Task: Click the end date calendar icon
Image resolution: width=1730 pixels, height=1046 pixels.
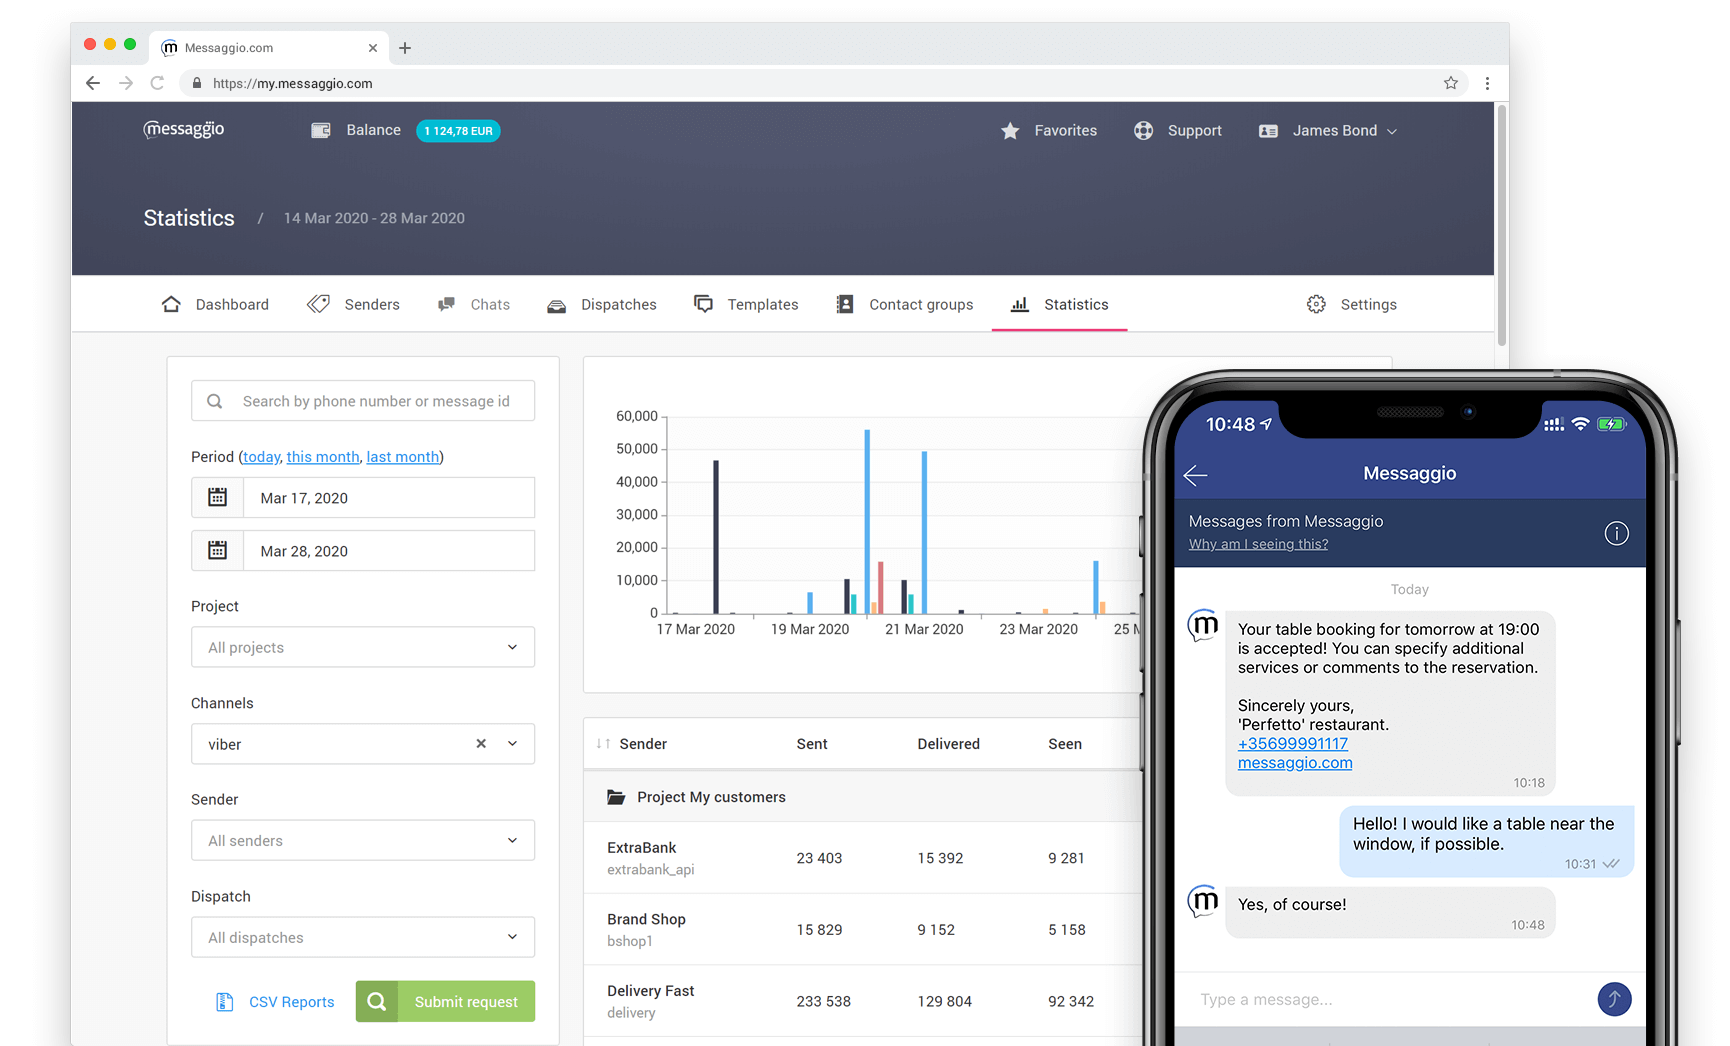Action: tap(217, 550)
